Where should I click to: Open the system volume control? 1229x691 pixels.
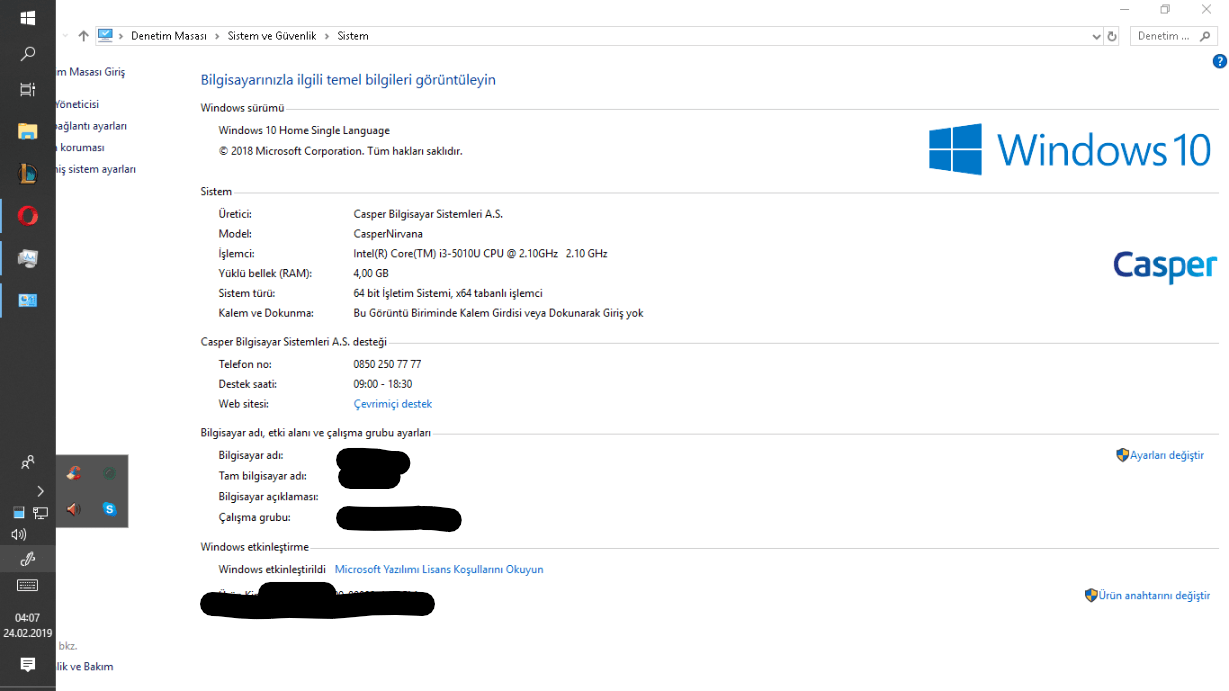19,534
